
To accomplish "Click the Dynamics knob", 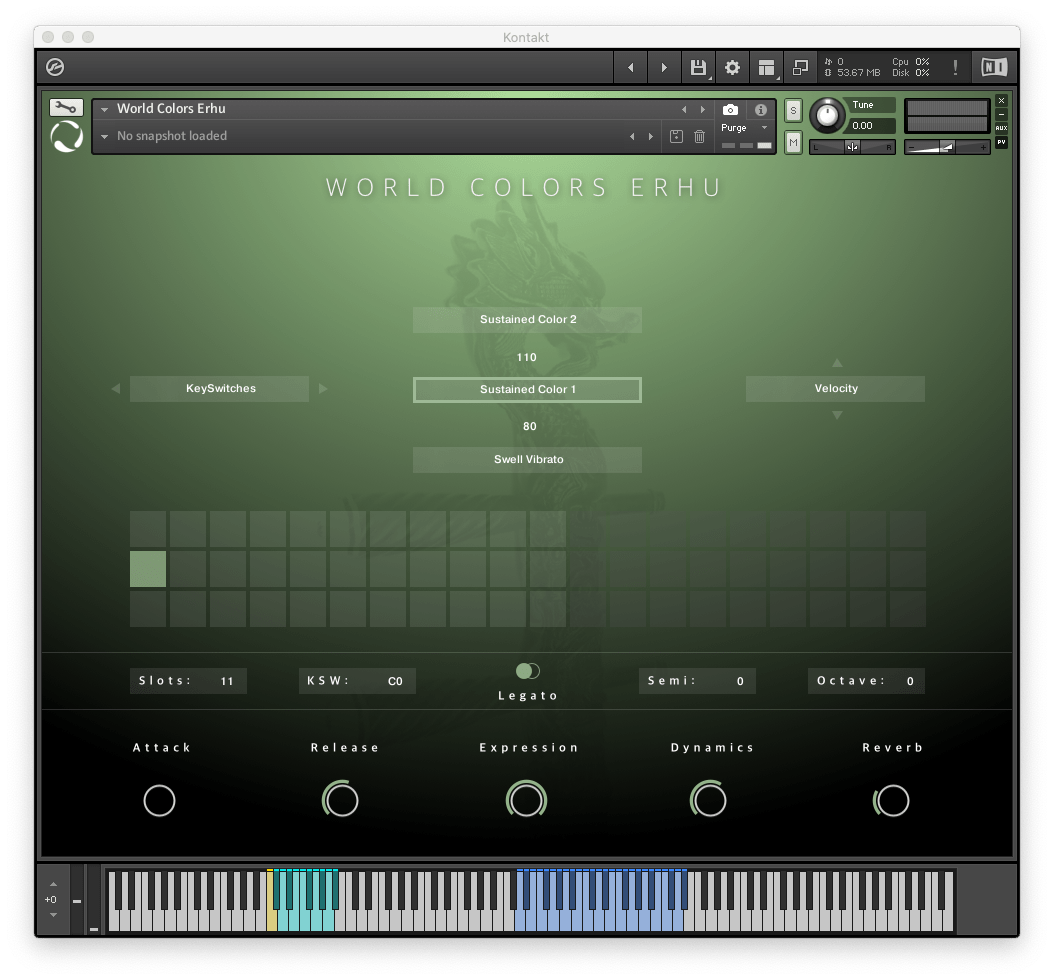I will tap(708, 799).
